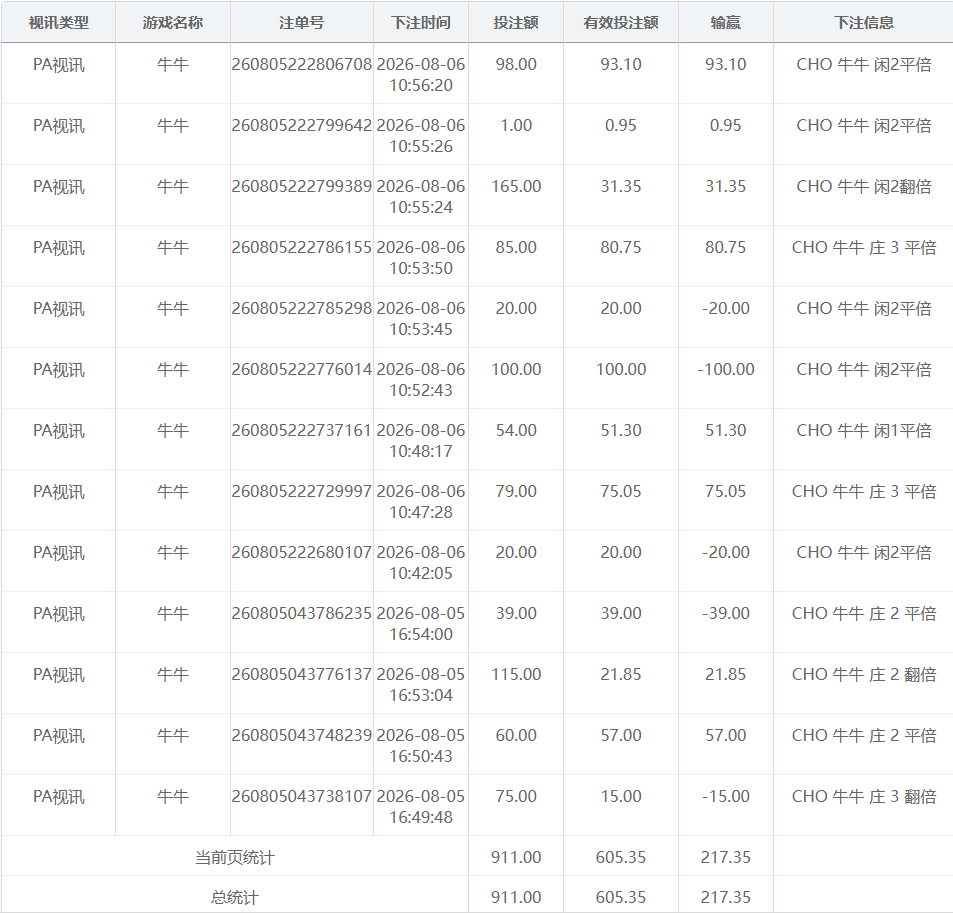Click bet time 2026-08-06 10:53:50
Screen dimensions: 953x913
[x=421, y=258]
